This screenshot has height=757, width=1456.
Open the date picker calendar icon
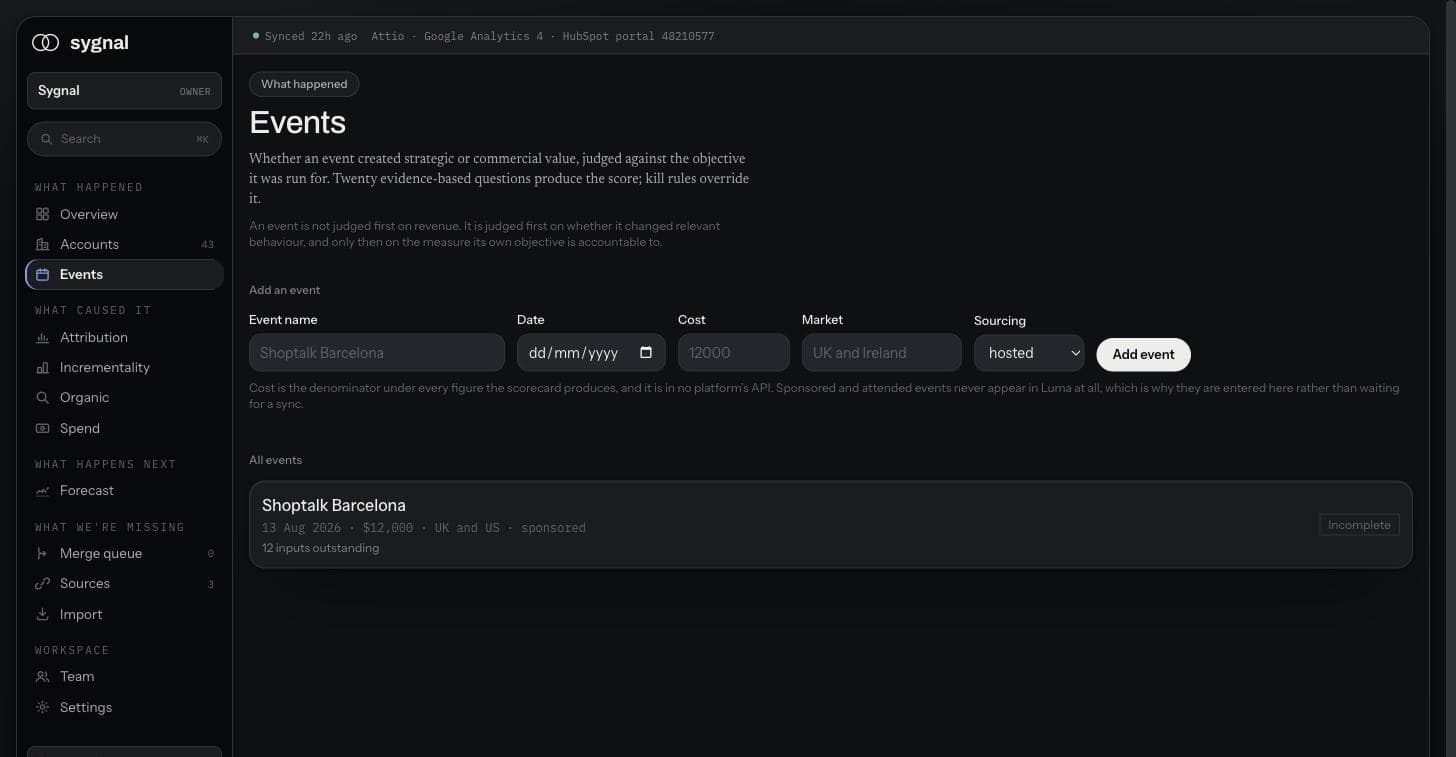click(x=646, y=352)
